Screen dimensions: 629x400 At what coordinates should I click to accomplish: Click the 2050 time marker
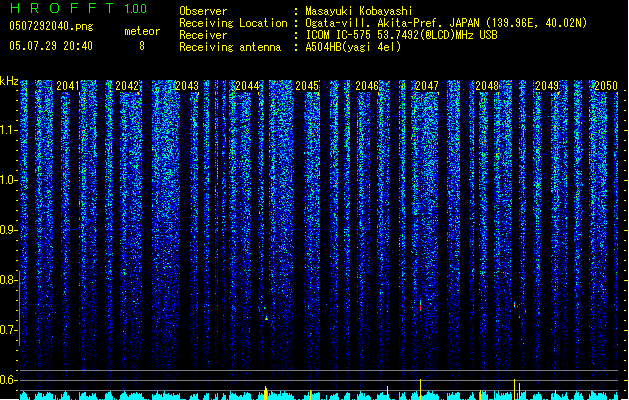click(606, 86)
